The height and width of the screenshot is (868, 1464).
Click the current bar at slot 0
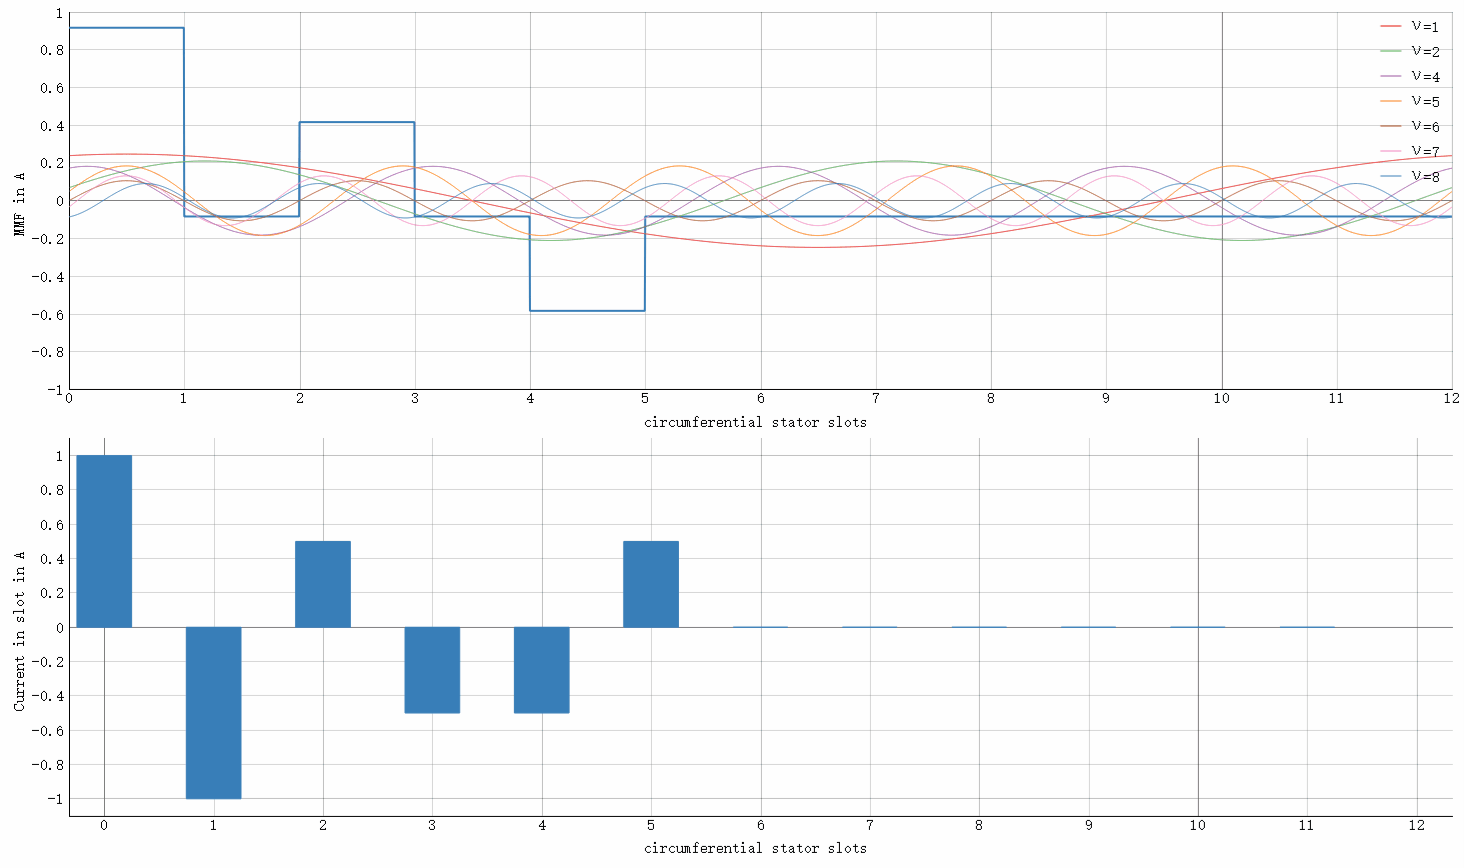[104, 541]
